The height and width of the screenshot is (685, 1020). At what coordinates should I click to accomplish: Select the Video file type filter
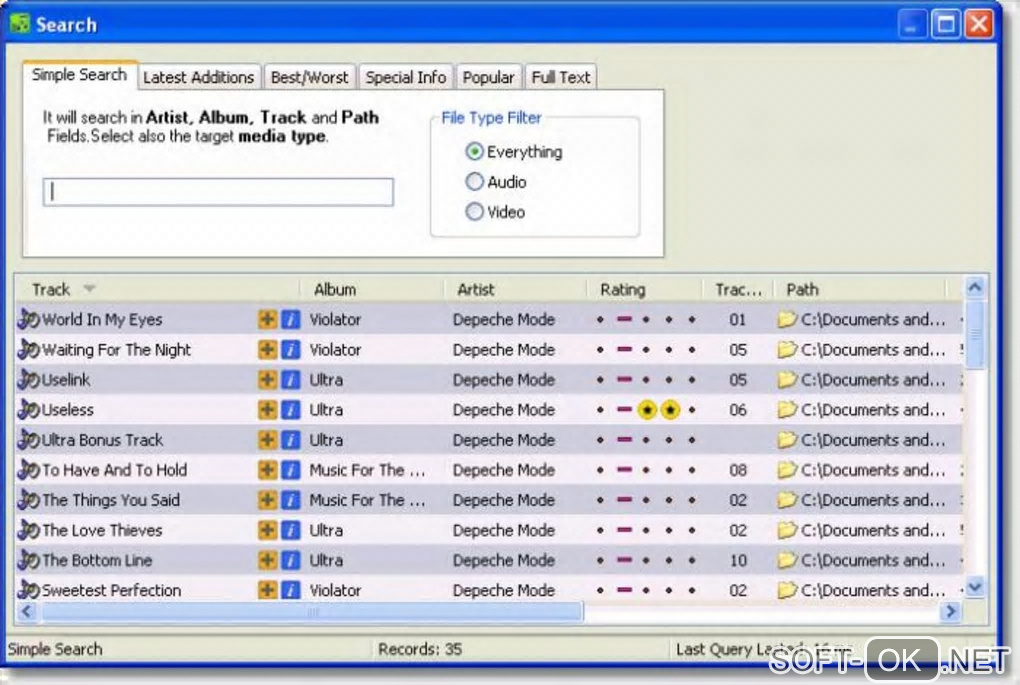pyautogui.click(x=474, y=211)
